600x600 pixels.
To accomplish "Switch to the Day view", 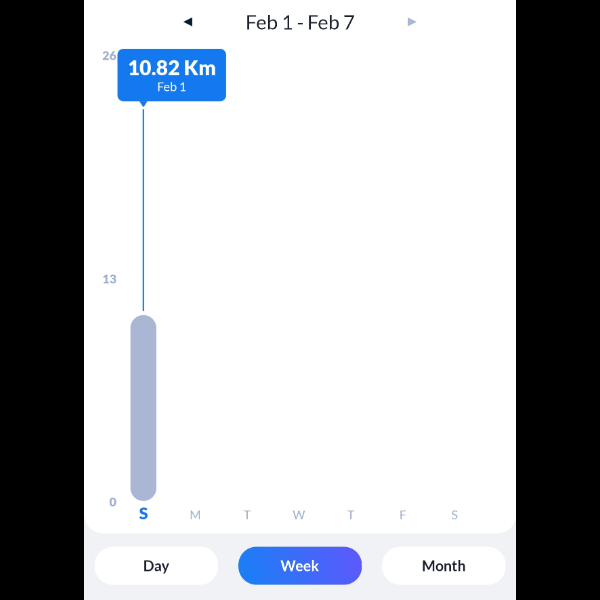I will click(x=156, y=566).
